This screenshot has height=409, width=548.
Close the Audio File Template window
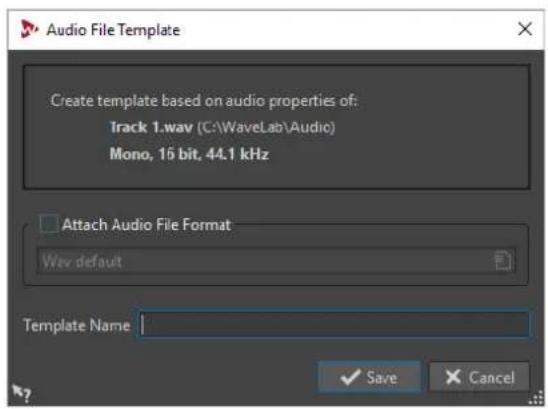pos(525,29)
